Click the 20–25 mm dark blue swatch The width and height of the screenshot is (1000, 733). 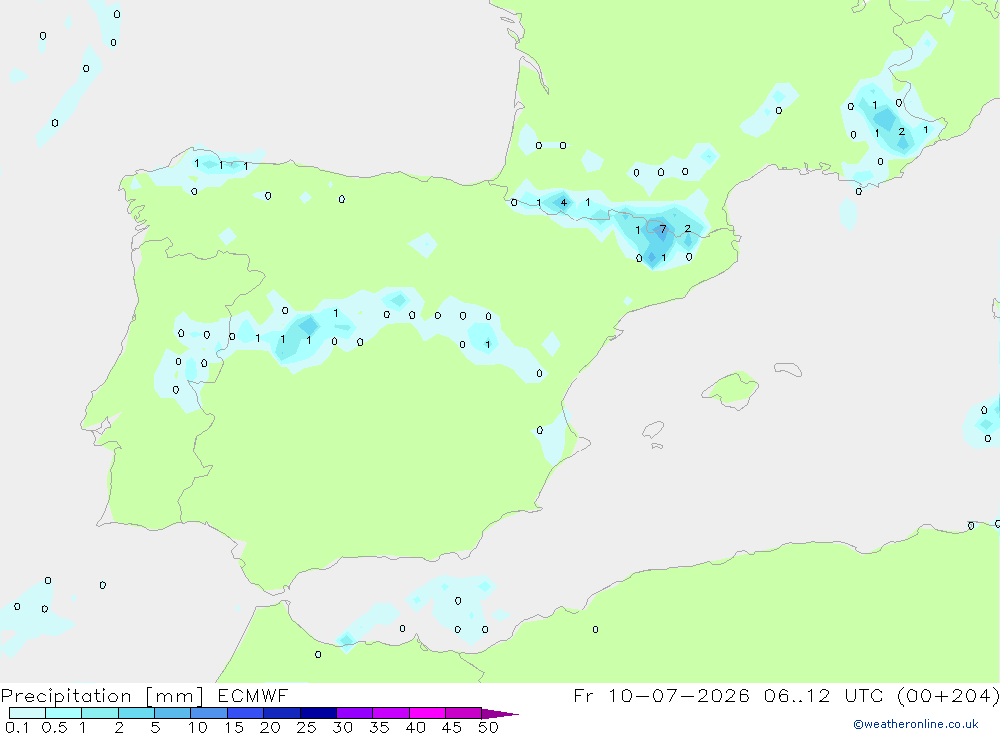282,713
